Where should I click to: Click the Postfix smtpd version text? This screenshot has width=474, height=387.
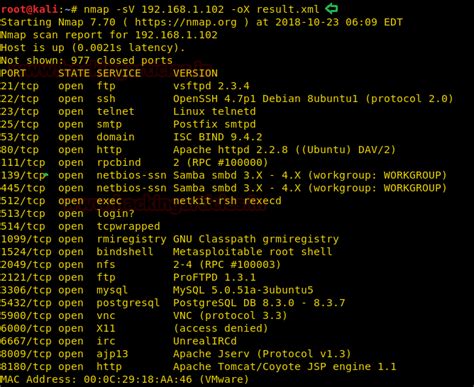(214, 124)
